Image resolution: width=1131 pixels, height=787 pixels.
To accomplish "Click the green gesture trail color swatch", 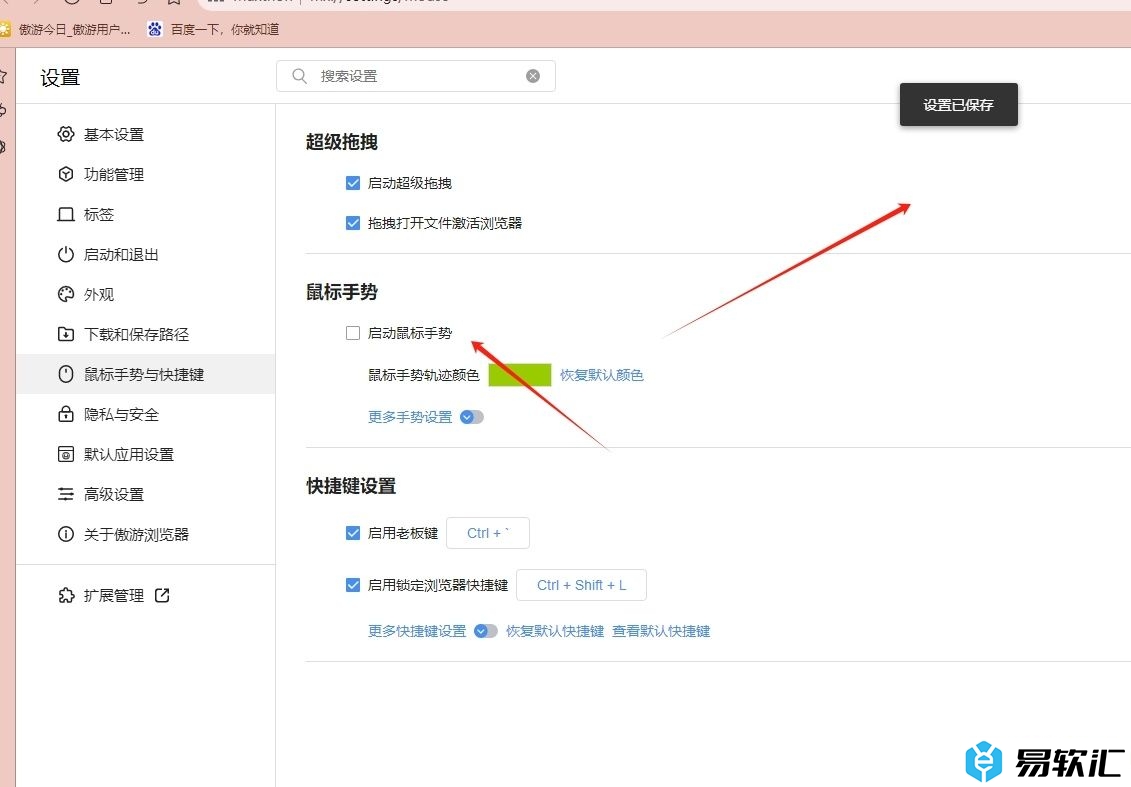I will 519,375.
